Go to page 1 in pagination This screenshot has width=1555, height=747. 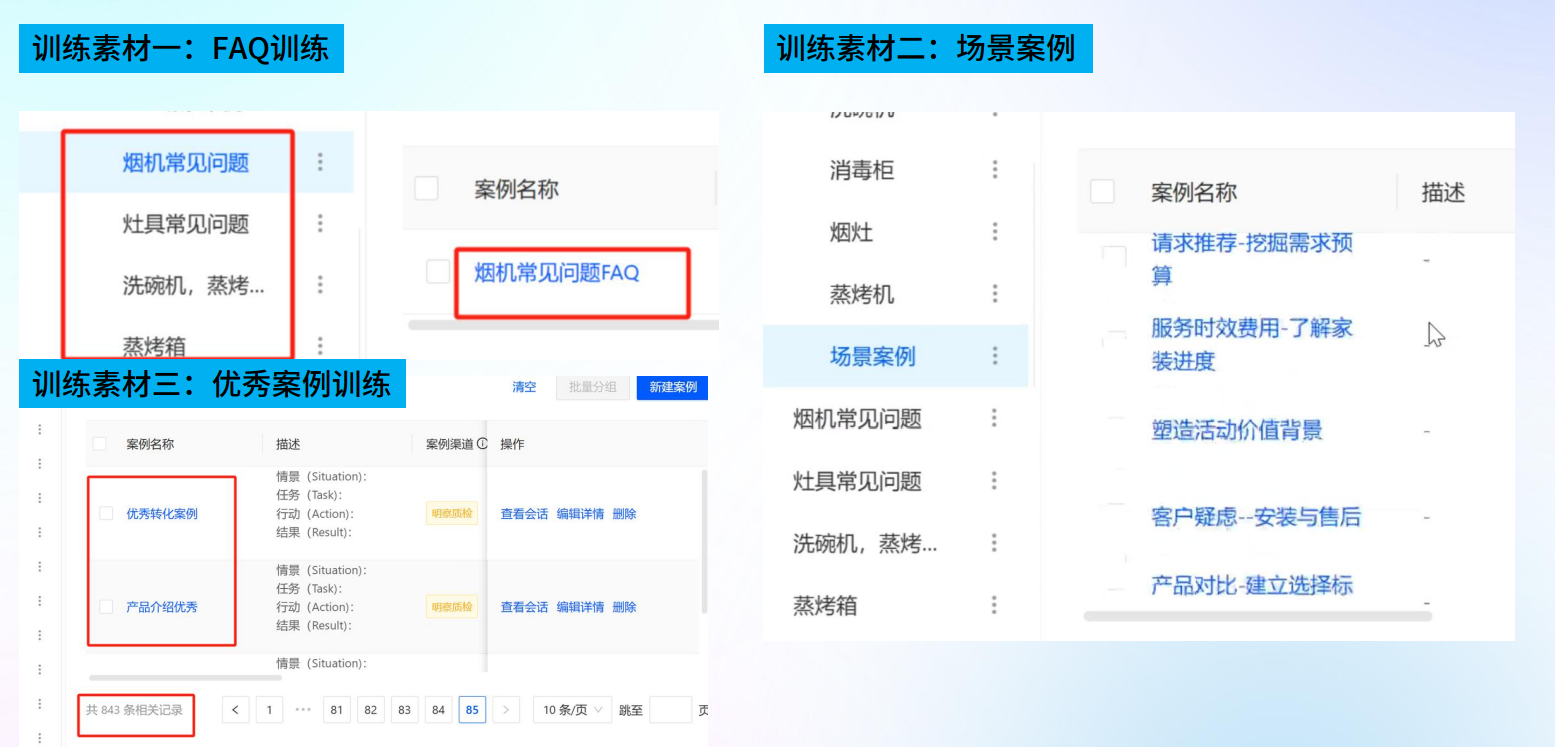point(269,710)
